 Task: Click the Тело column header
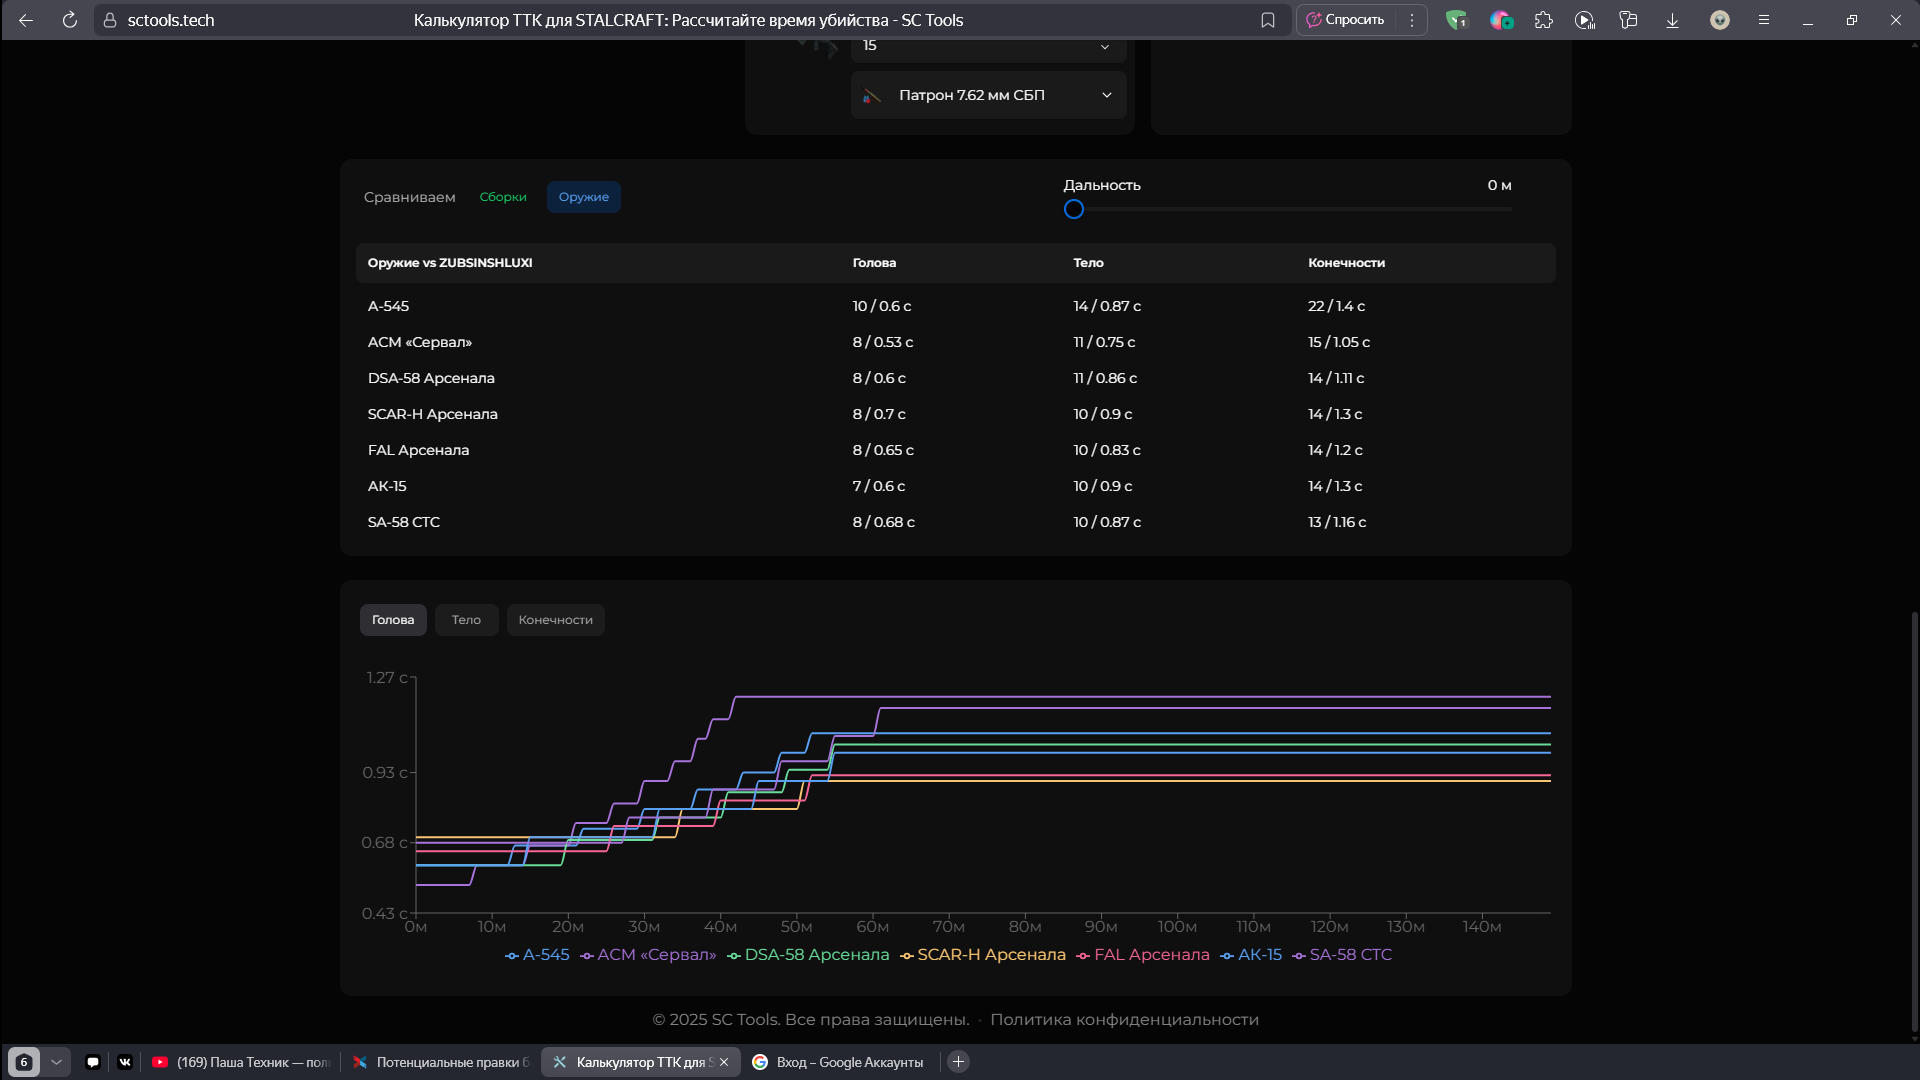pyautogui.click(x=1088, y=263)
